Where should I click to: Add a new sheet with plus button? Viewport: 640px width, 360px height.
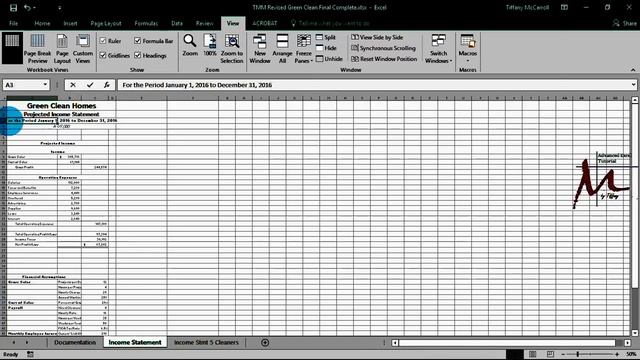click(265, 342)
